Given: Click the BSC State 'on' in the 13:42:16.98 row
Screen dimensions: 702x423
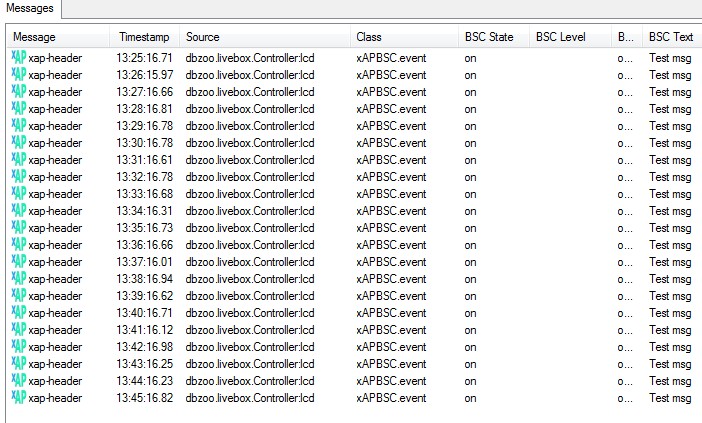Looking at the screenshot, I should point(470,347).
